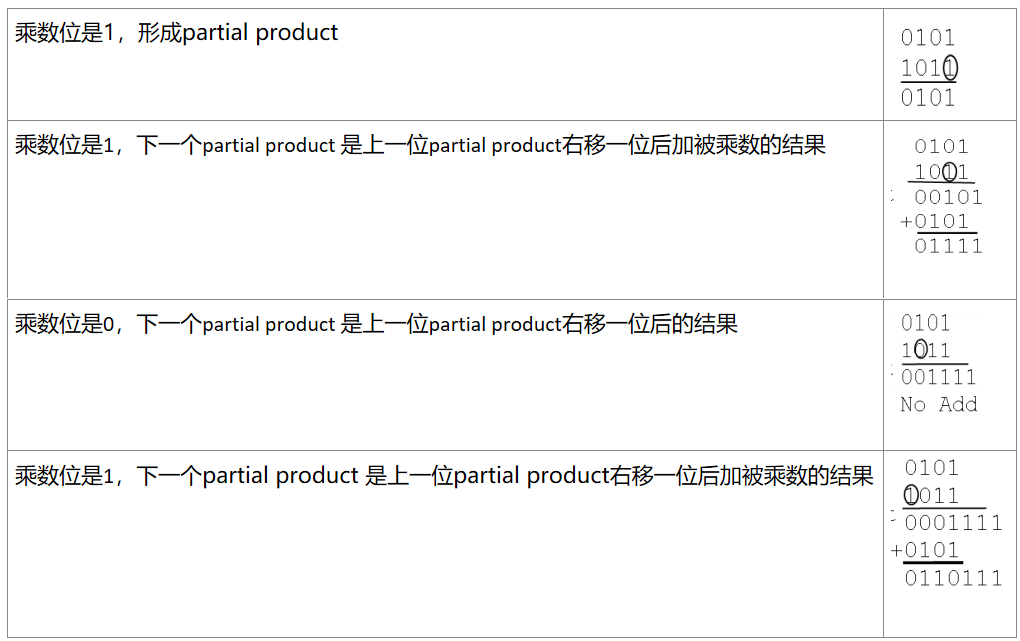Click the 'No Add' text

(x=939, y=404)
